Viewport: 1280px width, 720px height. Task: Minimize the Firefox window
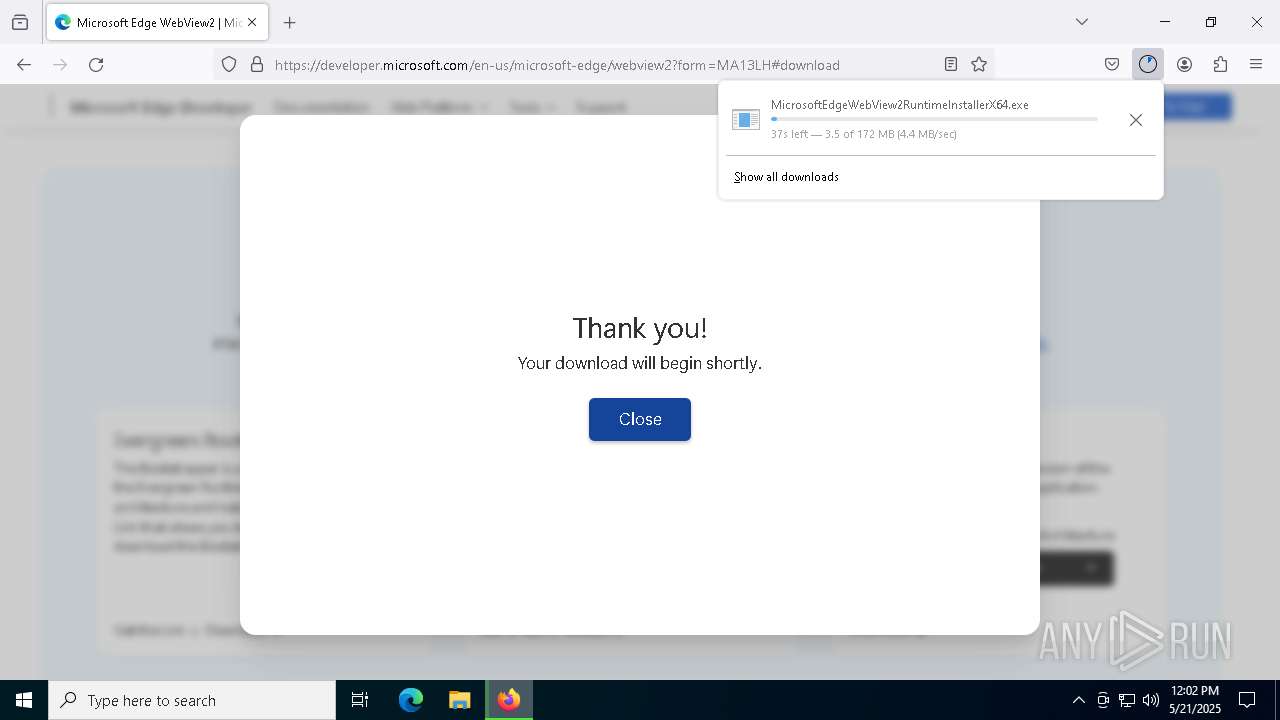[x=1164, y=22]
